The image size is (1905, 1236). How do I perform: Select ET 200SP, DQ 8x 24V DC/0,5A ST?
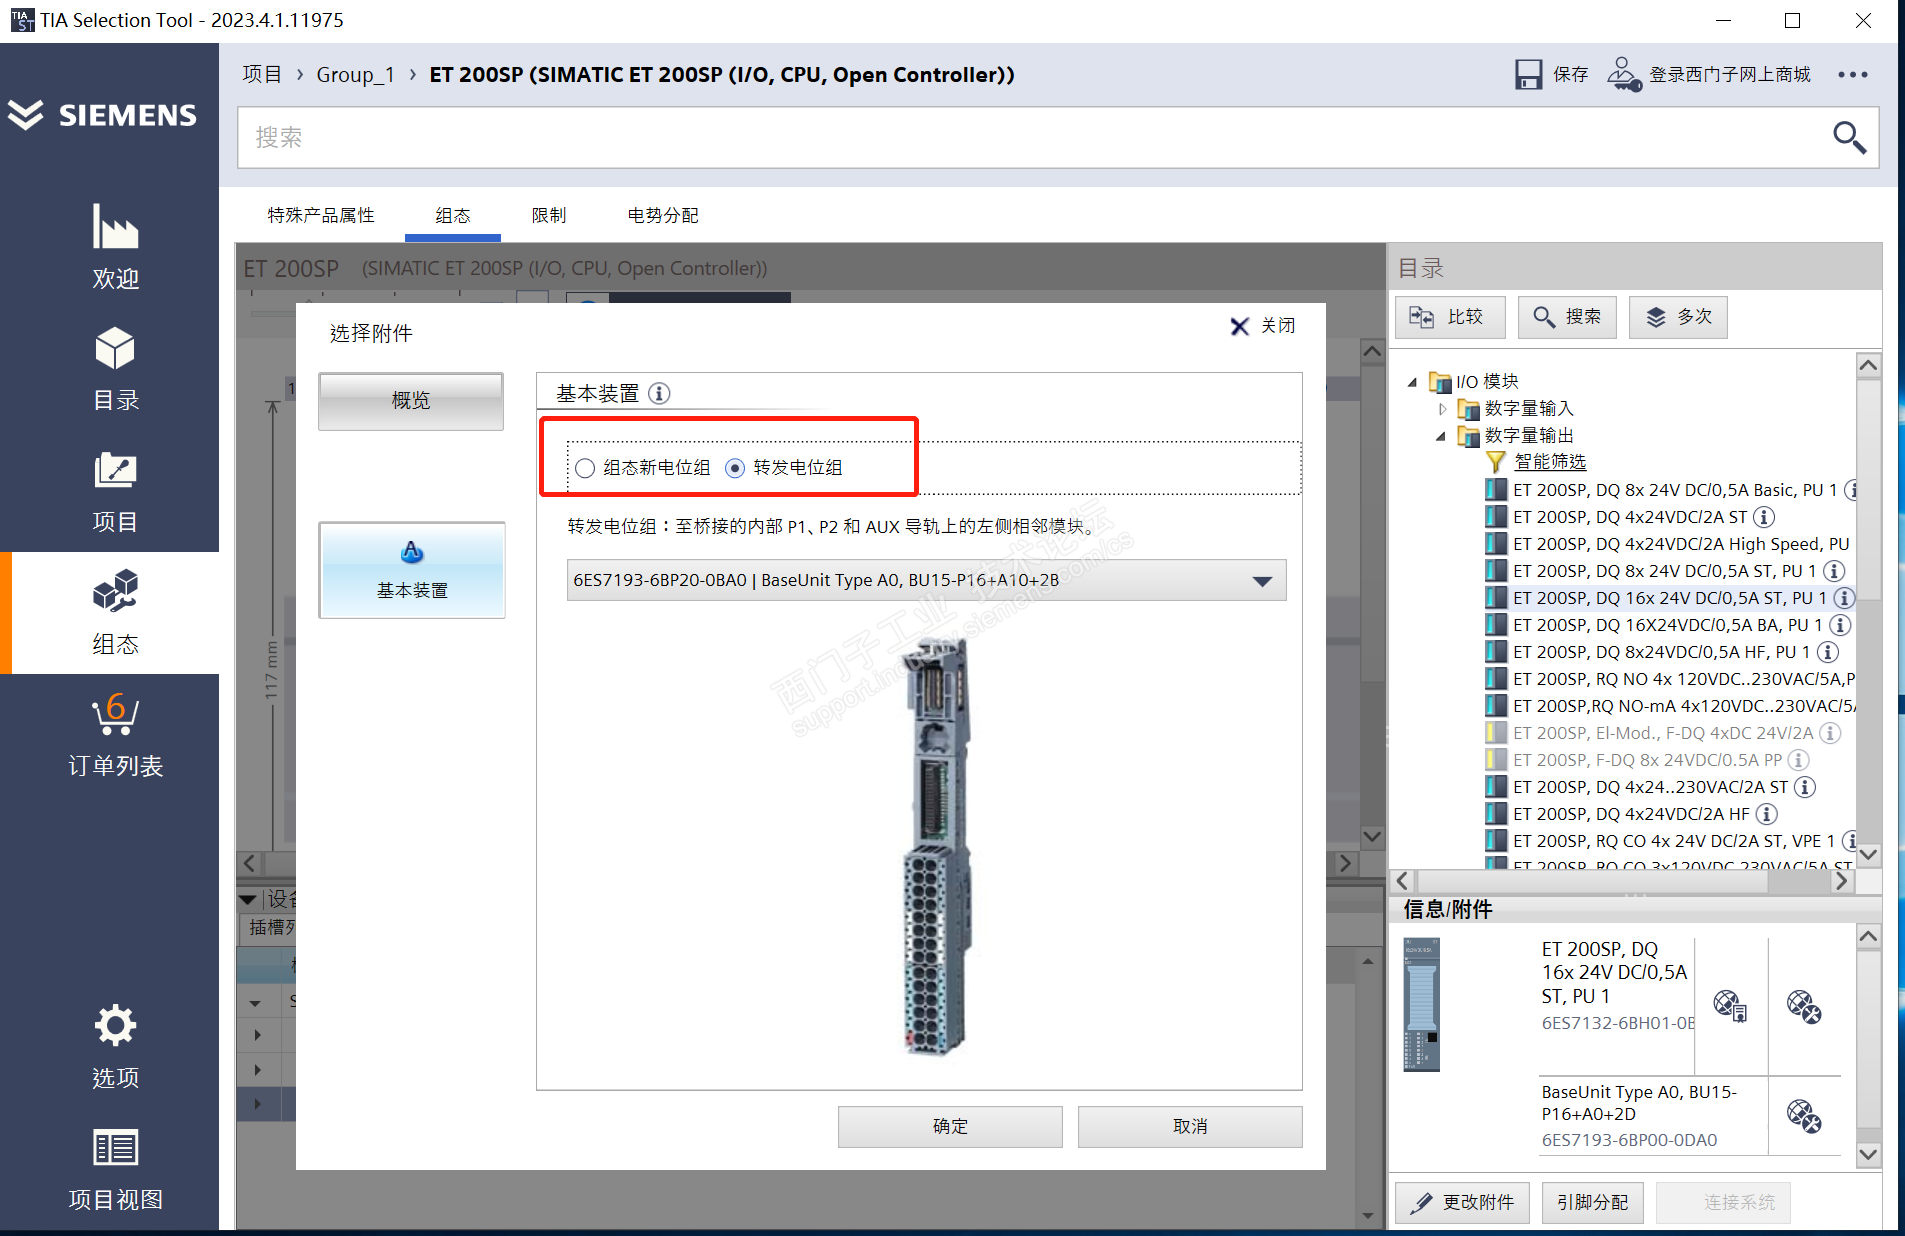[x=1665, y=571]
